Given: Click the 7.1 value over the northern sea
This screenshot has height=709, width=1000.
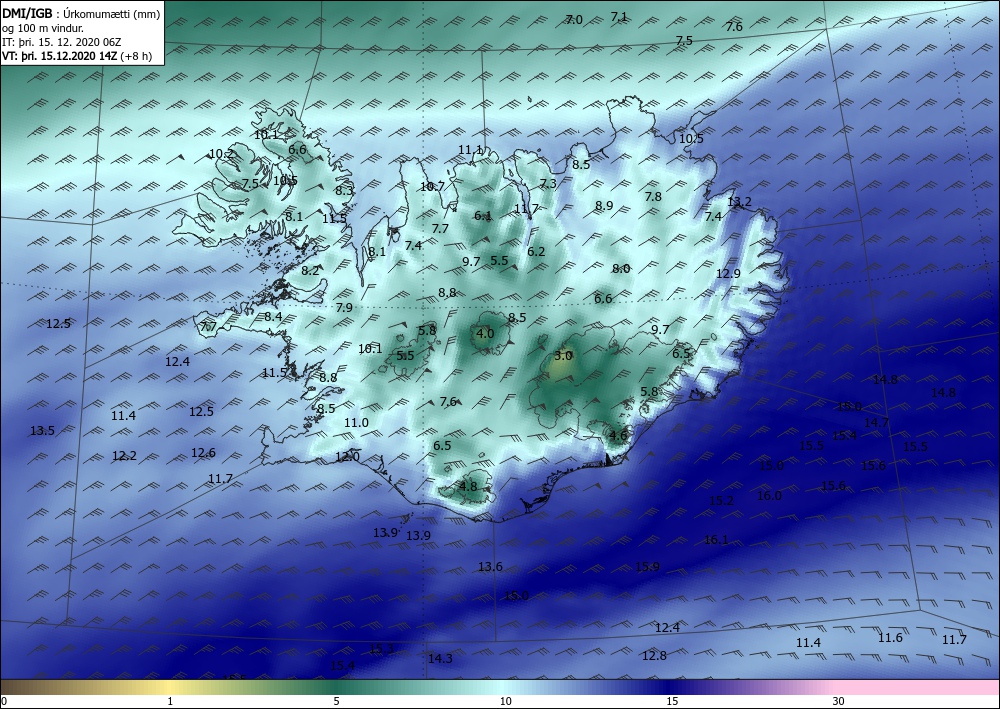Looking at the screenshot, I should pos(619,17).
